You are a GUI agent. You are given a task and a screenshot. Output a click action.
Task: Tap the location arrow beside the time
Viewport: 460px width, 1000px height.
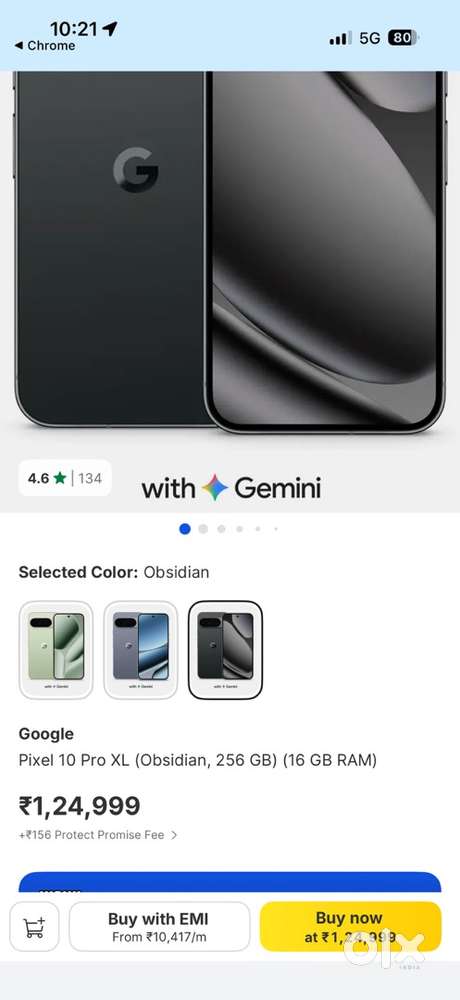(110, 28)
